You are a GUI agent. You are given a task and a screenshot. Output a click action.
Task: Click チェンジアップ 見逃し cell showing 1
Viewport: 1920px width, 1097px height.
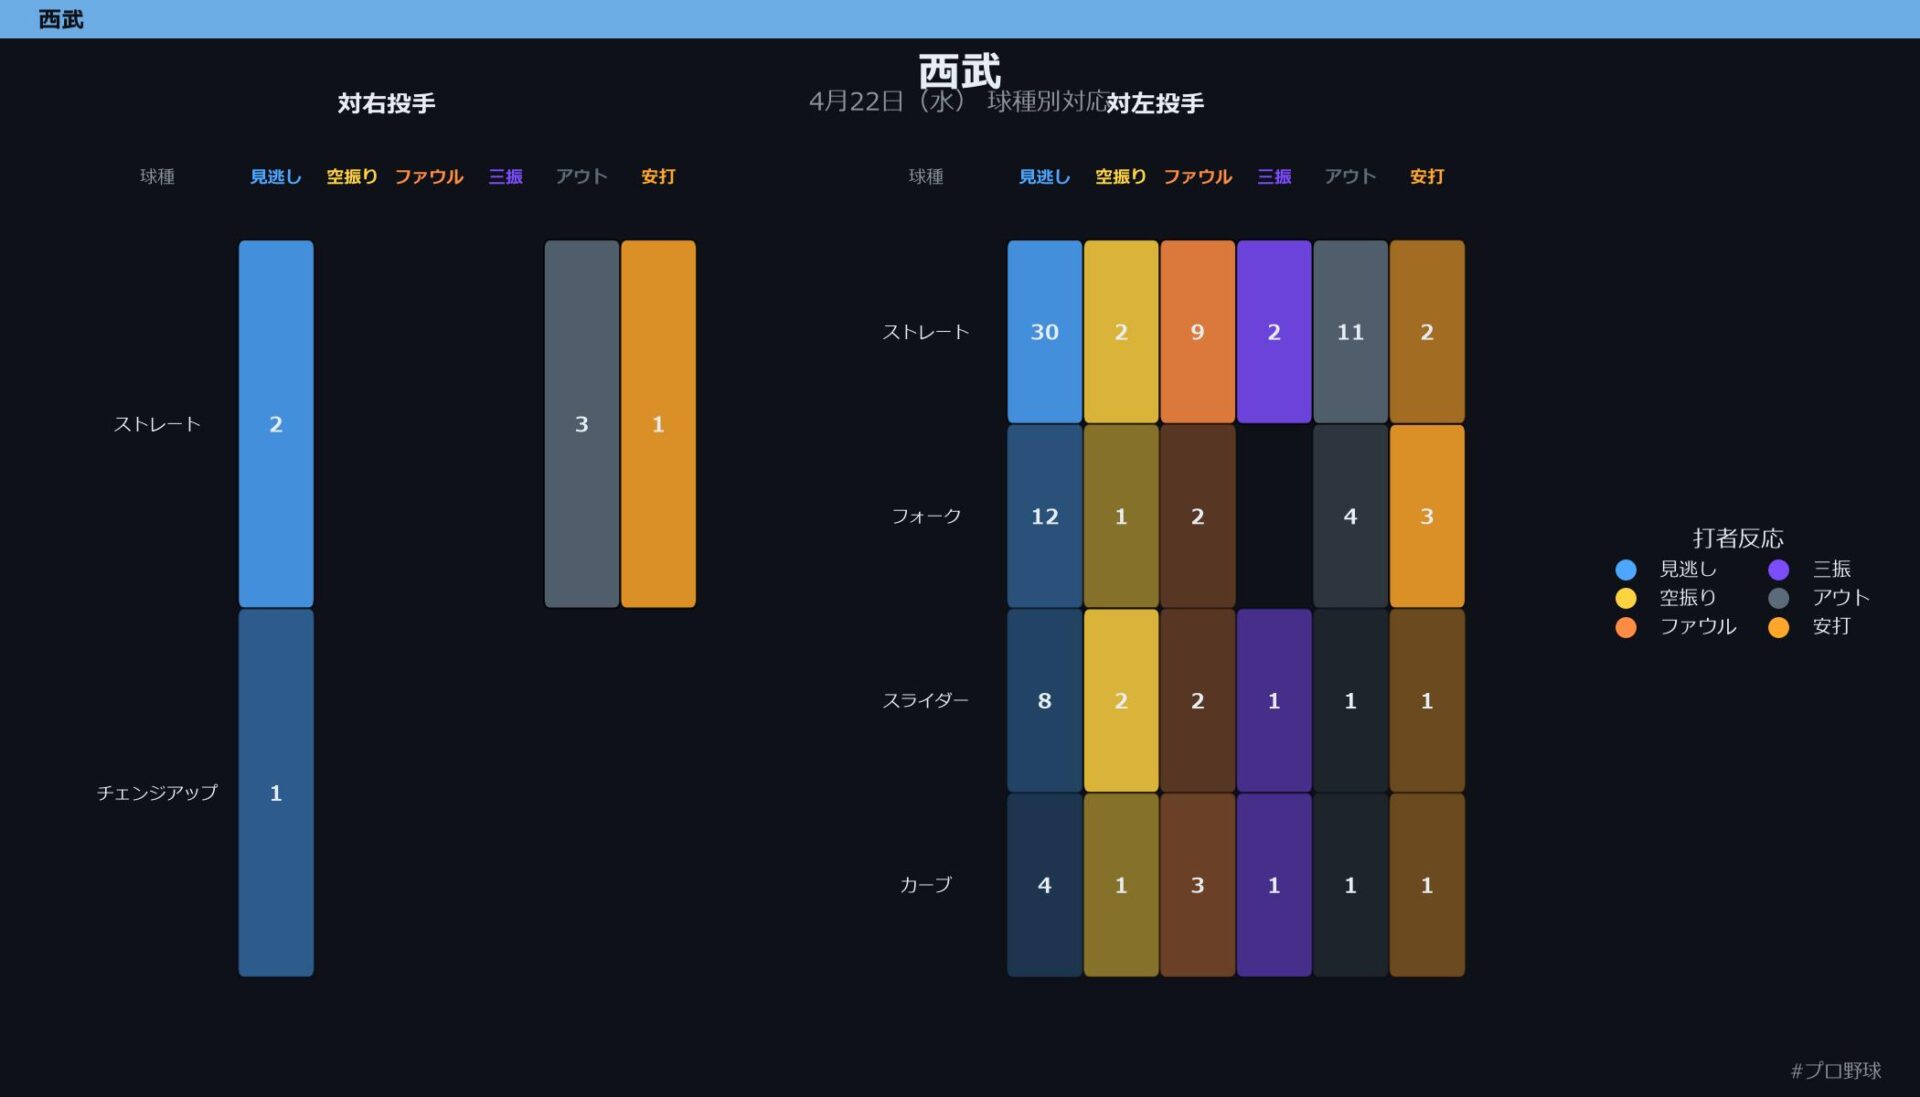click(276, 793)
